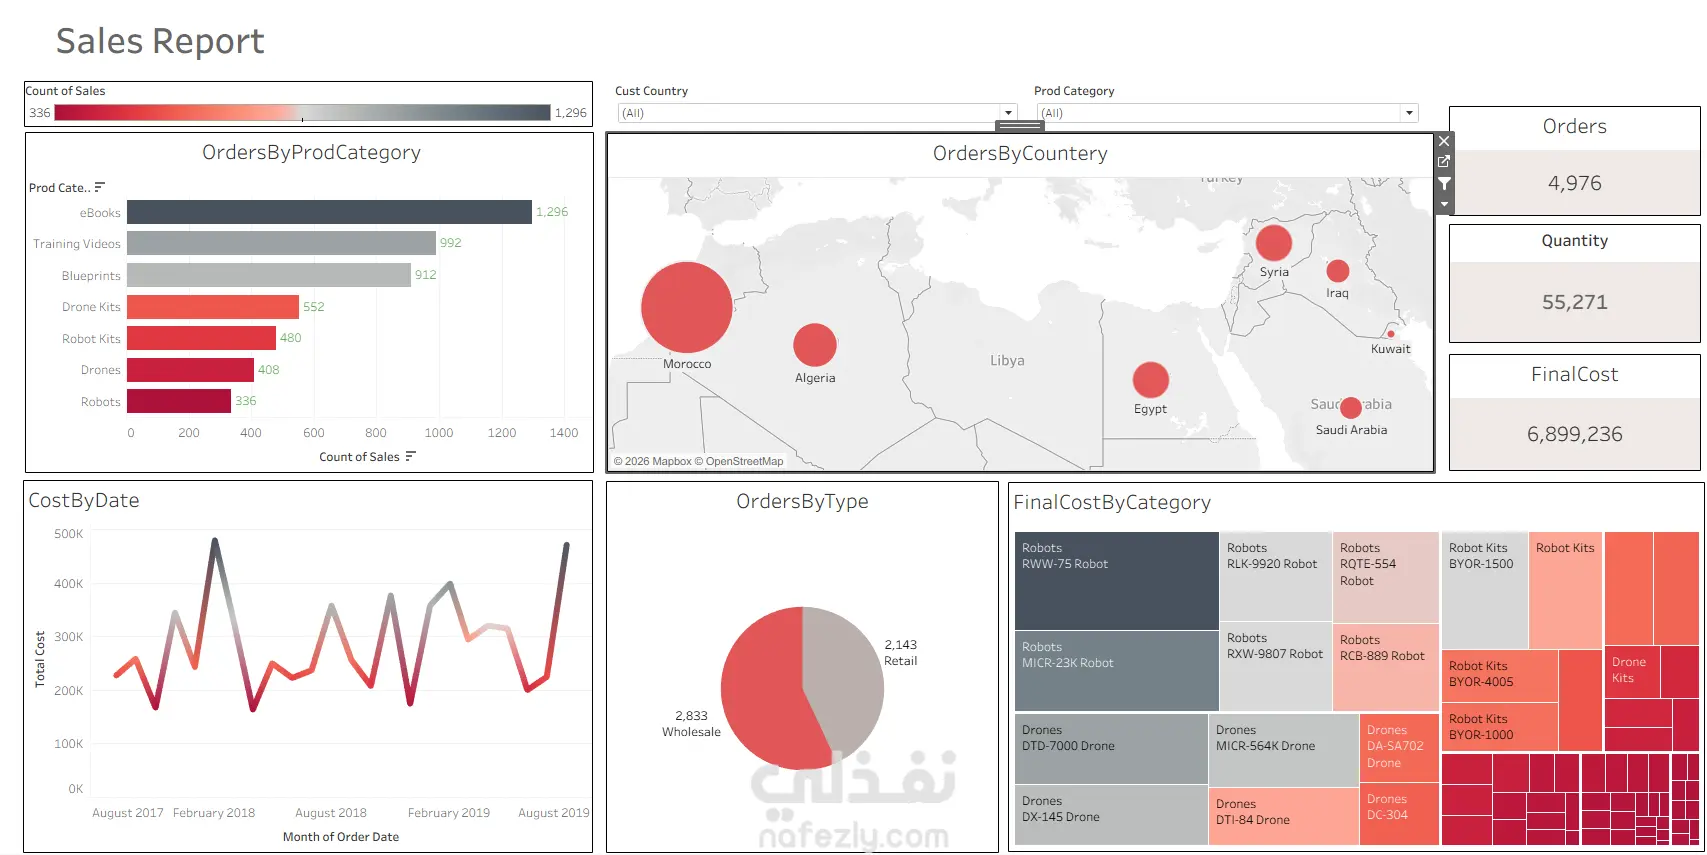The image size is (1707, 855).
Task: Click the Prod Category sort icon
Action: tap(99, 187)
